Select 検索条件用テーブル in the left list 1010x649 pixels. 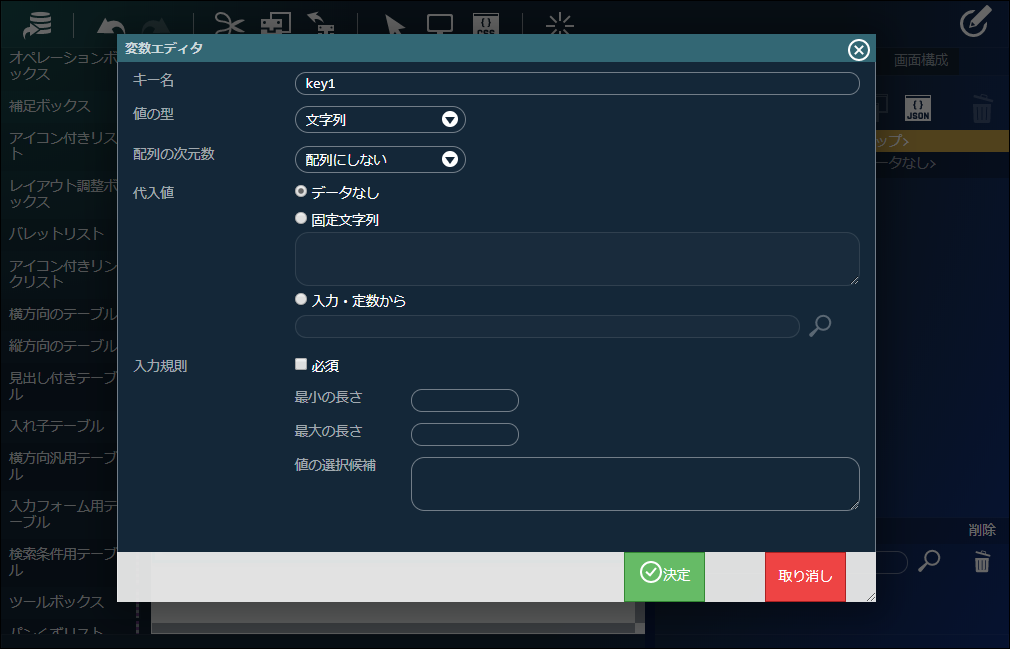tap(63, 562)
